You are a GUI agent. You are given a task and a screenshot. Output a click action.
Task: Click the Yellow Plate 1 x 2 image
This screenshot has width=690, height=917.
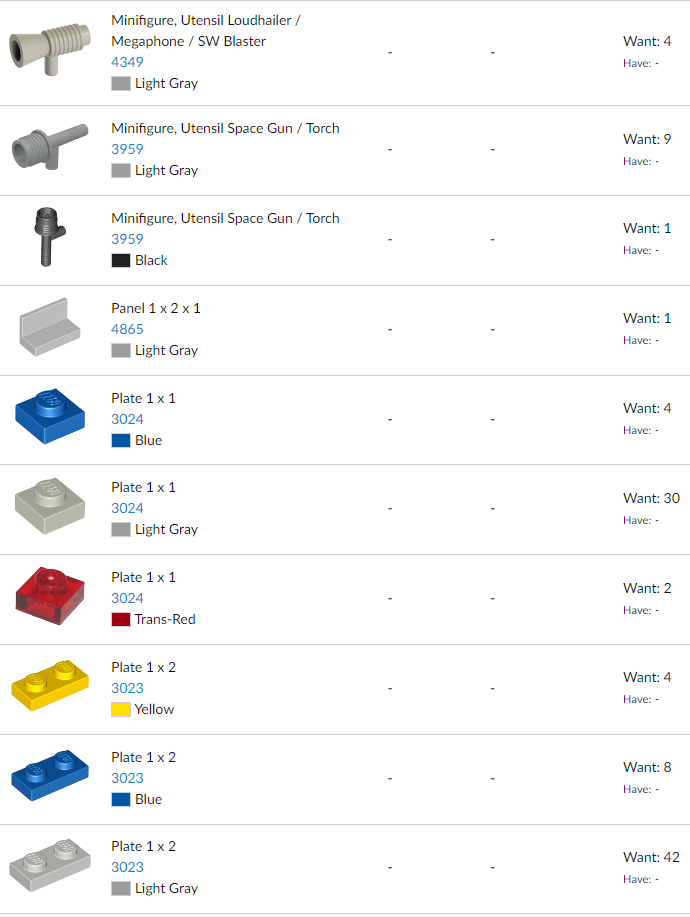pos(50,686)
